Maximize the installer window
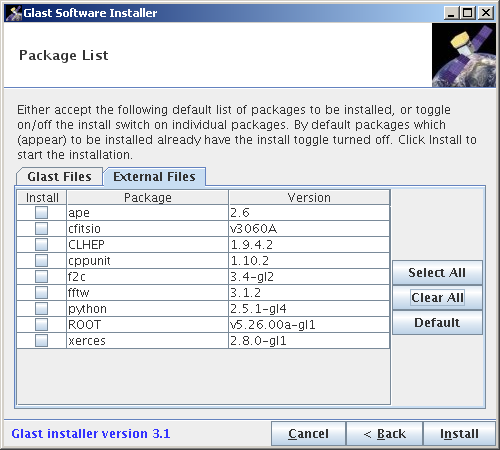 (468, 13)
